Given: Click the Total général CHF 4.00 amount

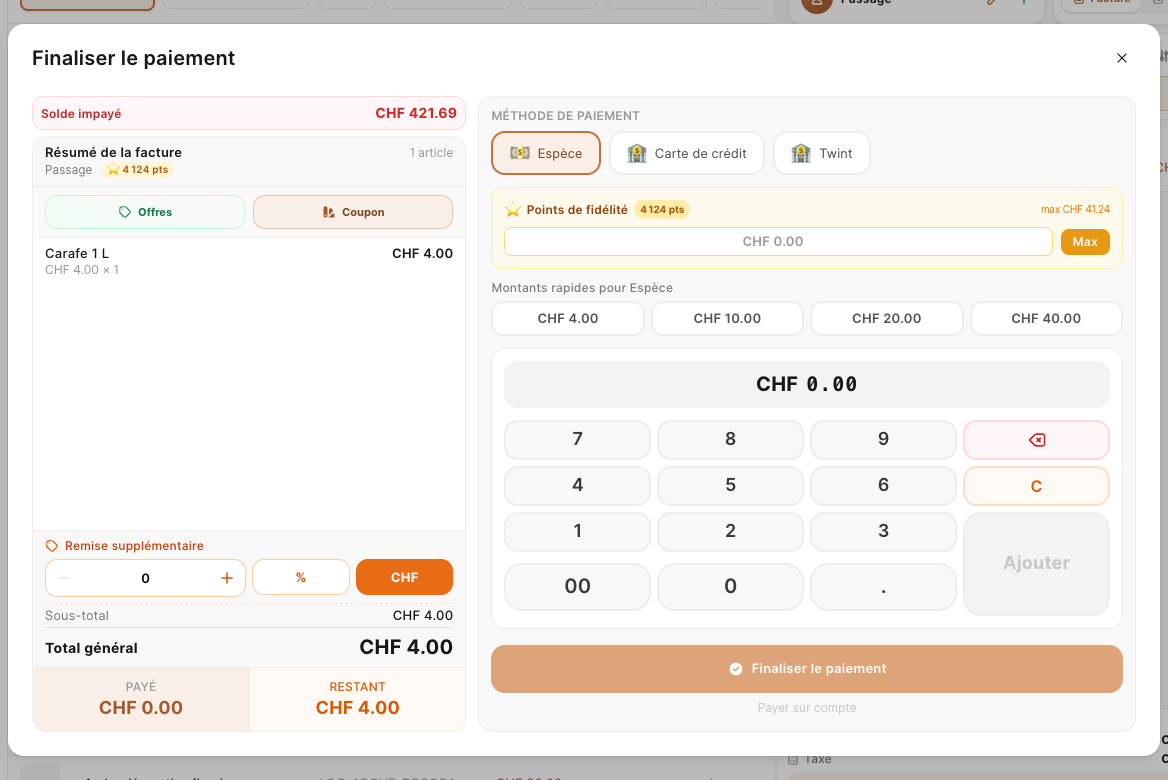Looking at the screenshot, I should pos(406,647).
